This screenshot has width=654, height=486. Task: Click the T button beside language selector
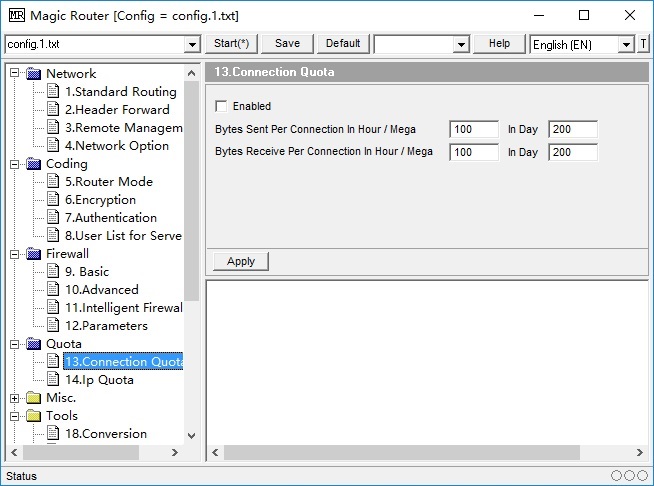[643, 44]
